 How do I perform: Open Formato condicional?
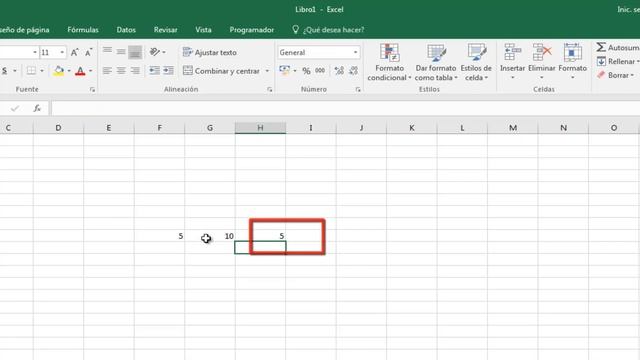pyautogui.click(x=389, y=62)
